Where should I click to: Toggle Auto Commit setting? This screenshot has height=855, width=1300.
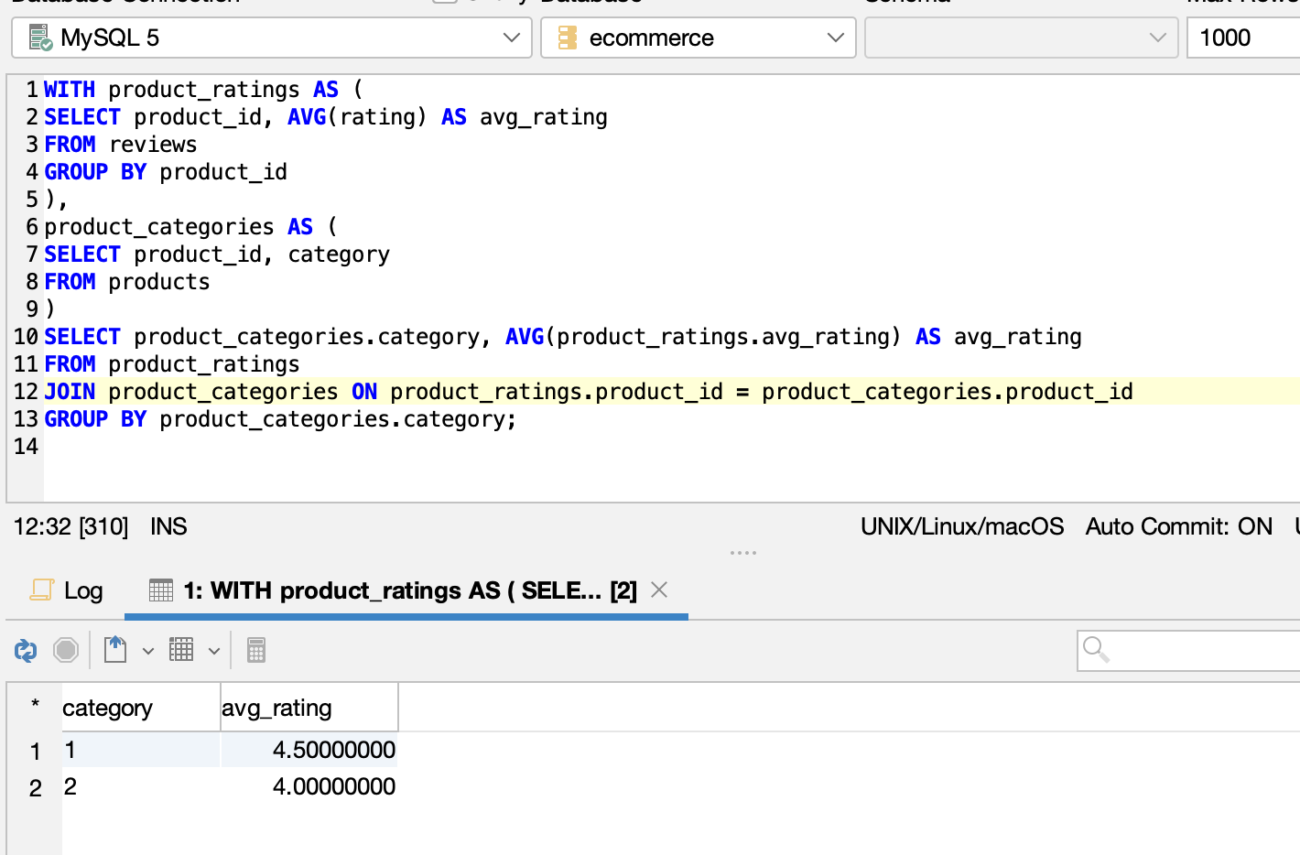1179,526
